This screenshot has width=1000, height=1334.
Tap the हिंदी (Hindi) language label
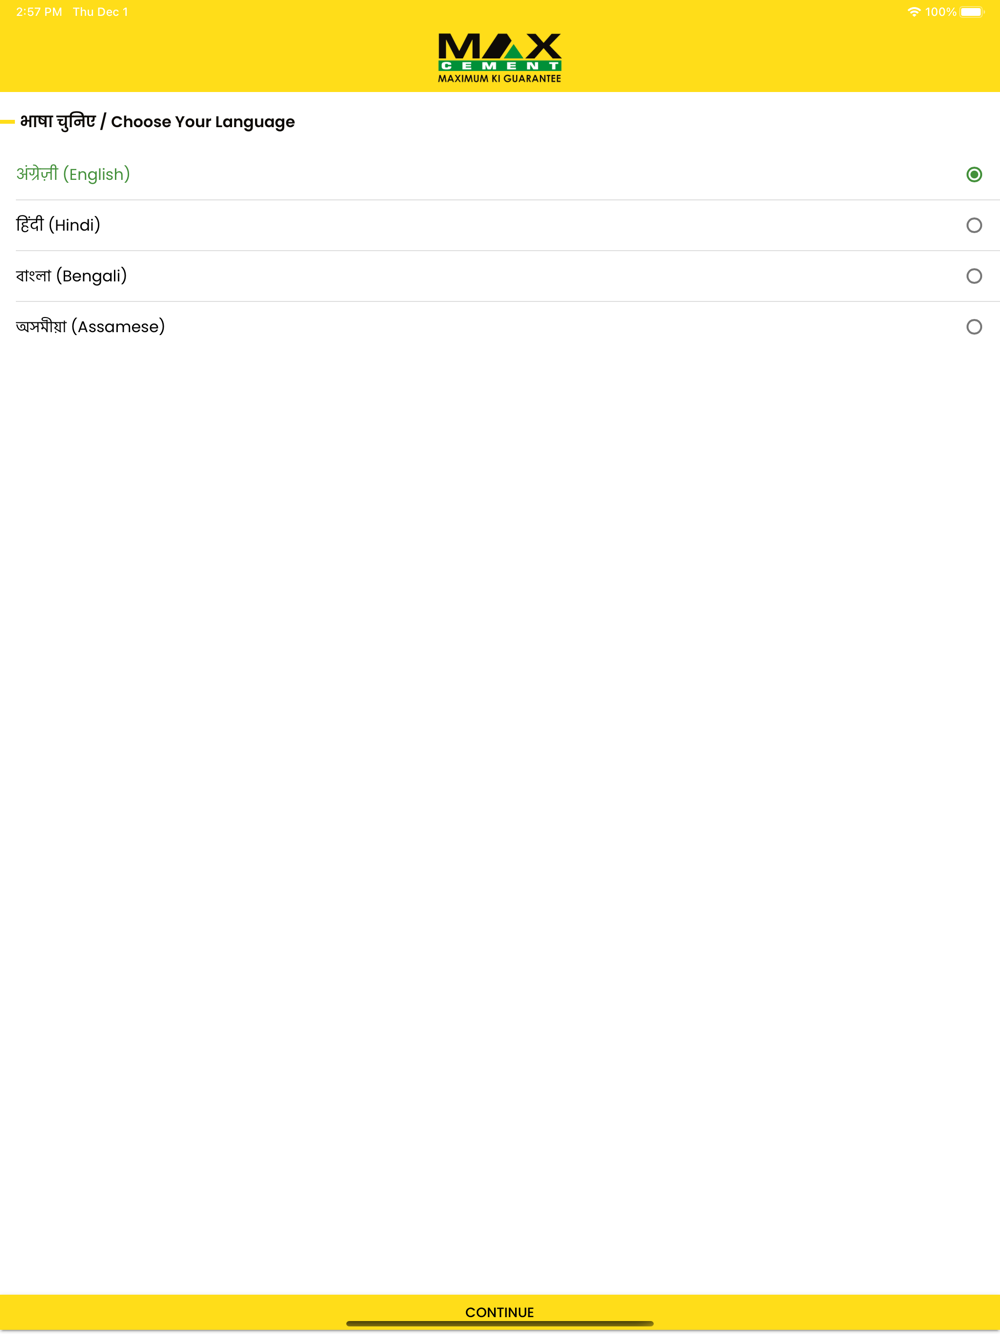(x=58, y=225)
